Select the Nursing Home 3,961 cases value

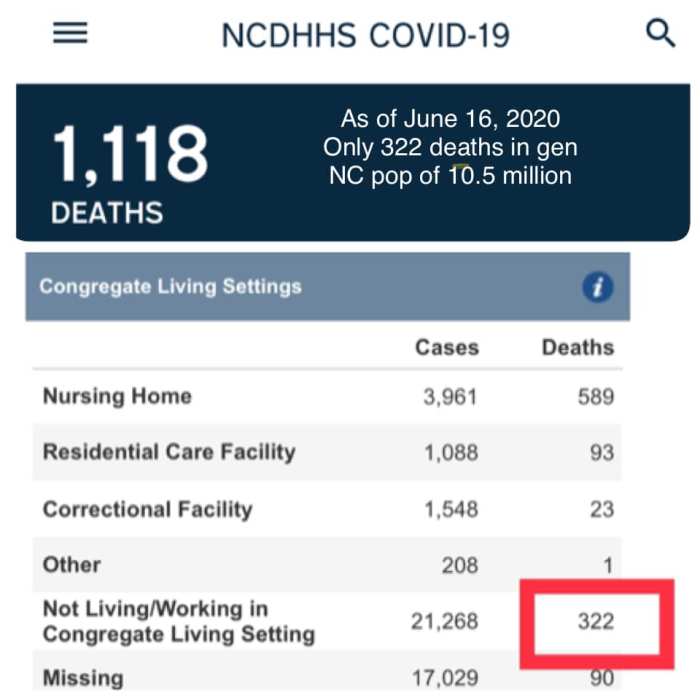coord(449,397)
